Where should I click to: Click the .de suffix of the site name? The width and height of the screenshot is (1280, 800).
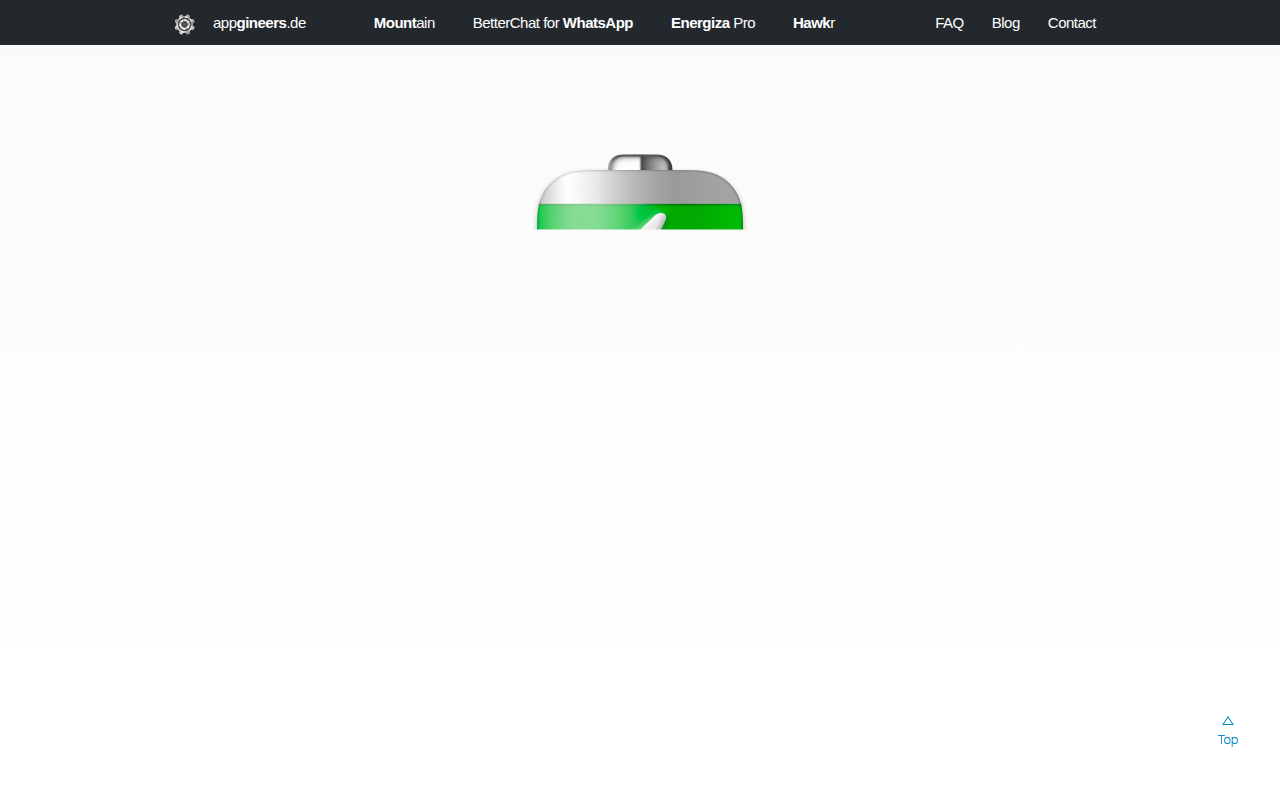pyautogui.click(x=296, y=23)
